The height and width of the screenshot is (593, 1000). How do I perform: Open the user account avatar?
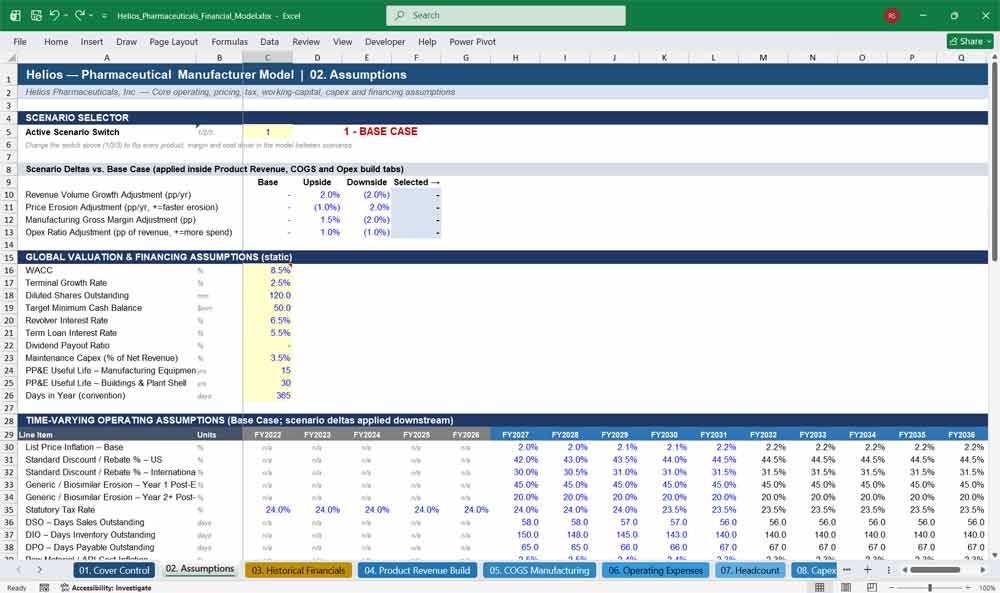[x=892, y=15]
